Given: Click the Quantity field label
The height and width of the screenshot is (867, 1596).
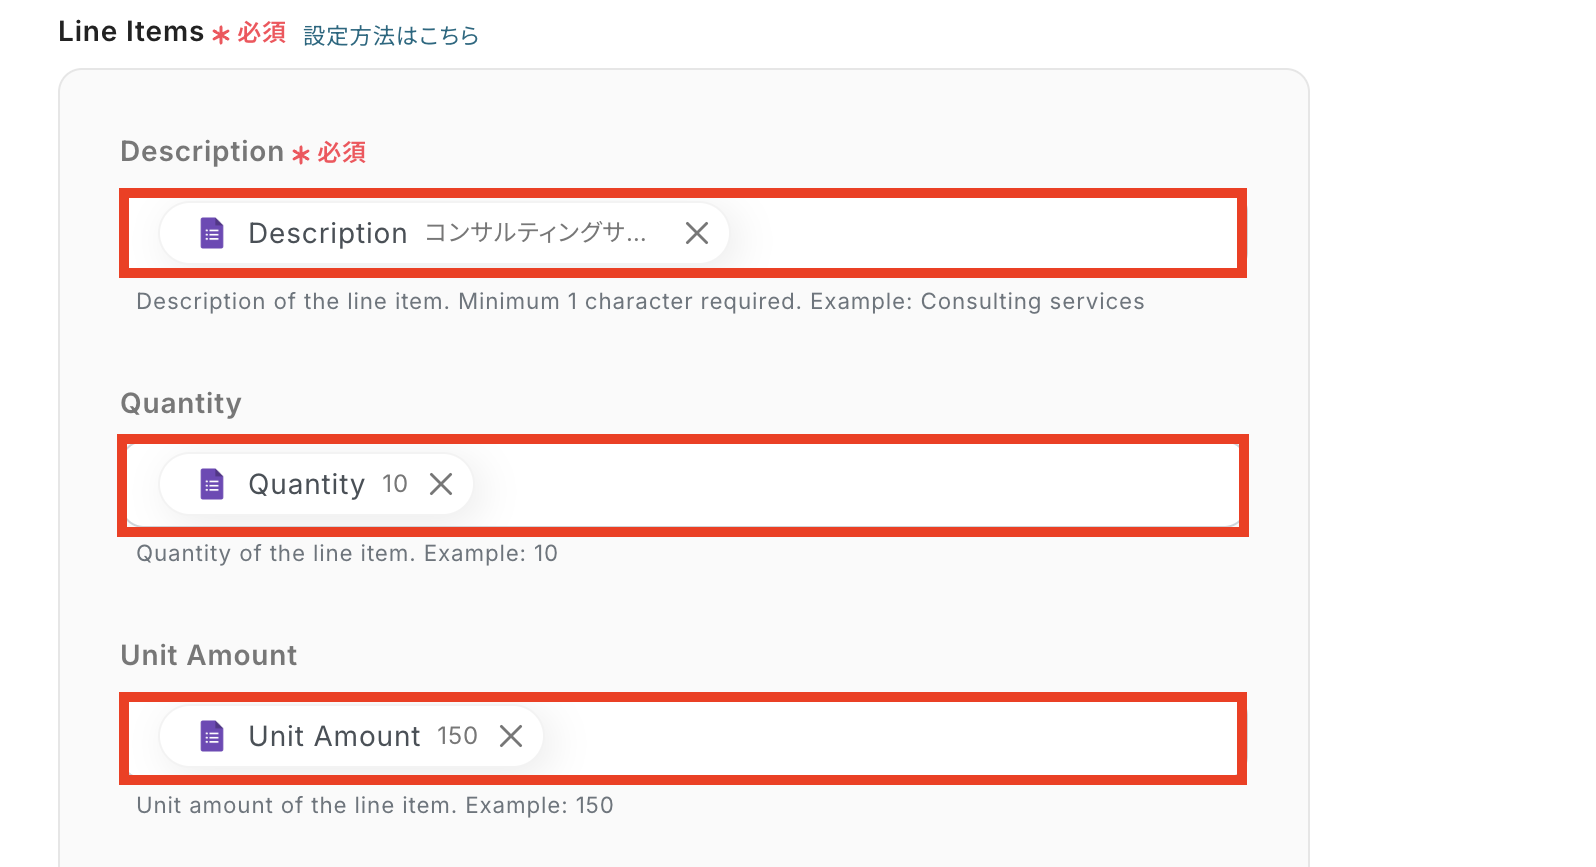Looking at the screenshot, I should point(181,404).
